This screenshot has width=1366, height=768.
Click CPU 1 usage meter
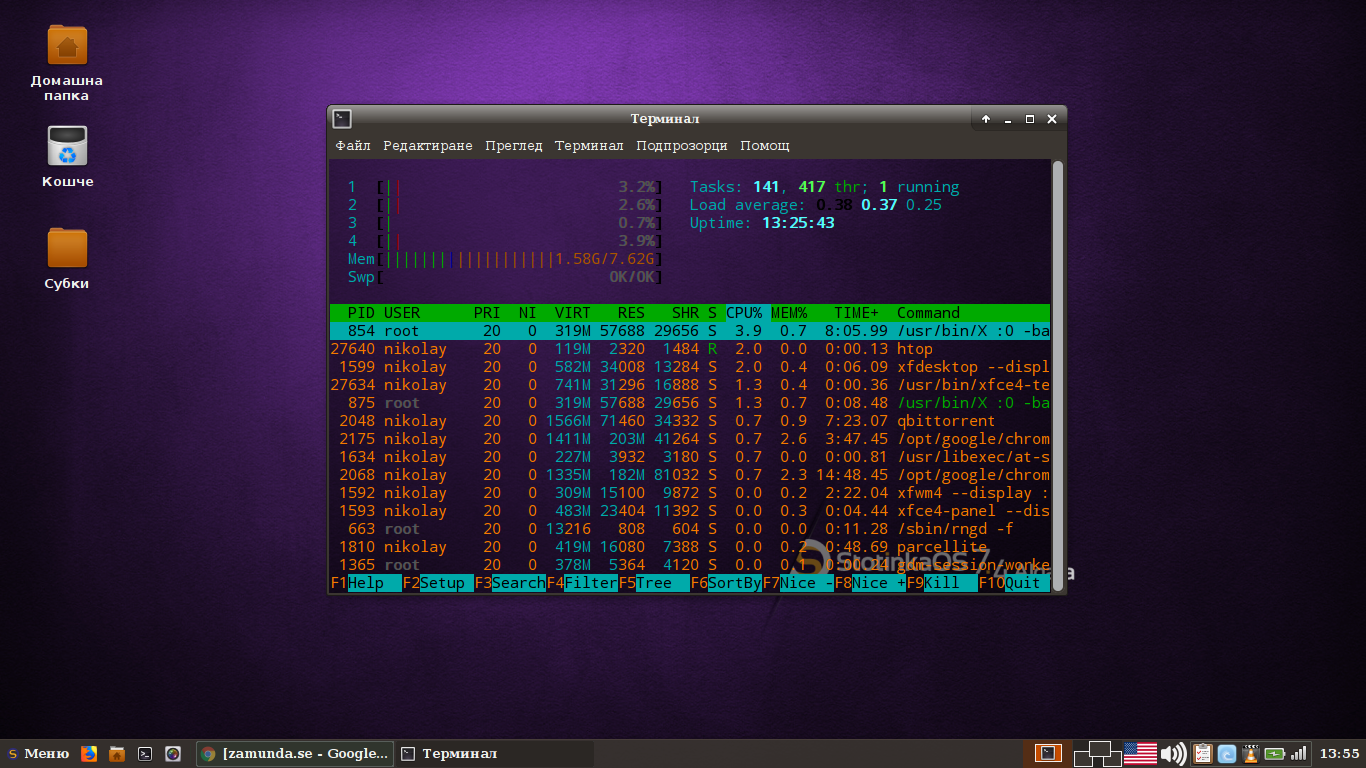click(505, 187)
